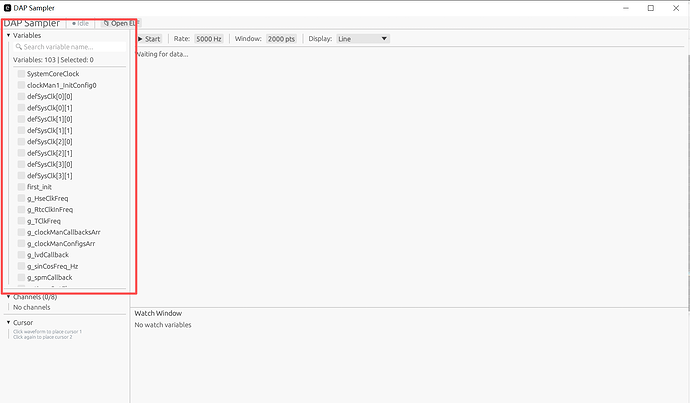The image size is (690, 403).
Task: Check the first_init checkbox
Action: coord(21,187)
